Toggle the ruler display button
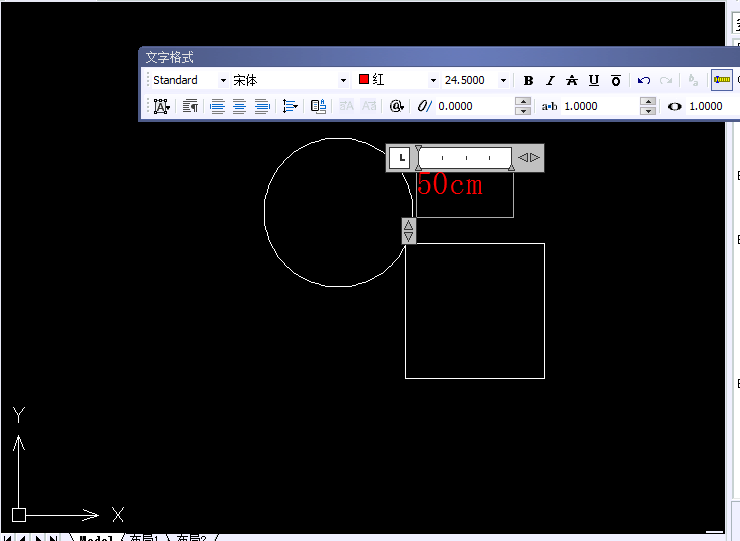Screen dimensions: 740x541 click(x=721, y=80)
